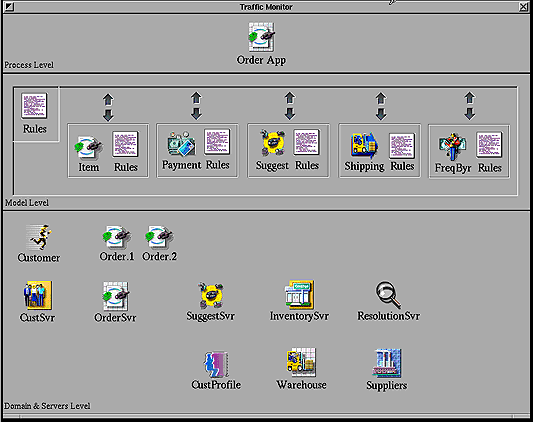Select the CustProfile icon
The height and width of the screenshot is (422, 533).
coord(216,365)
